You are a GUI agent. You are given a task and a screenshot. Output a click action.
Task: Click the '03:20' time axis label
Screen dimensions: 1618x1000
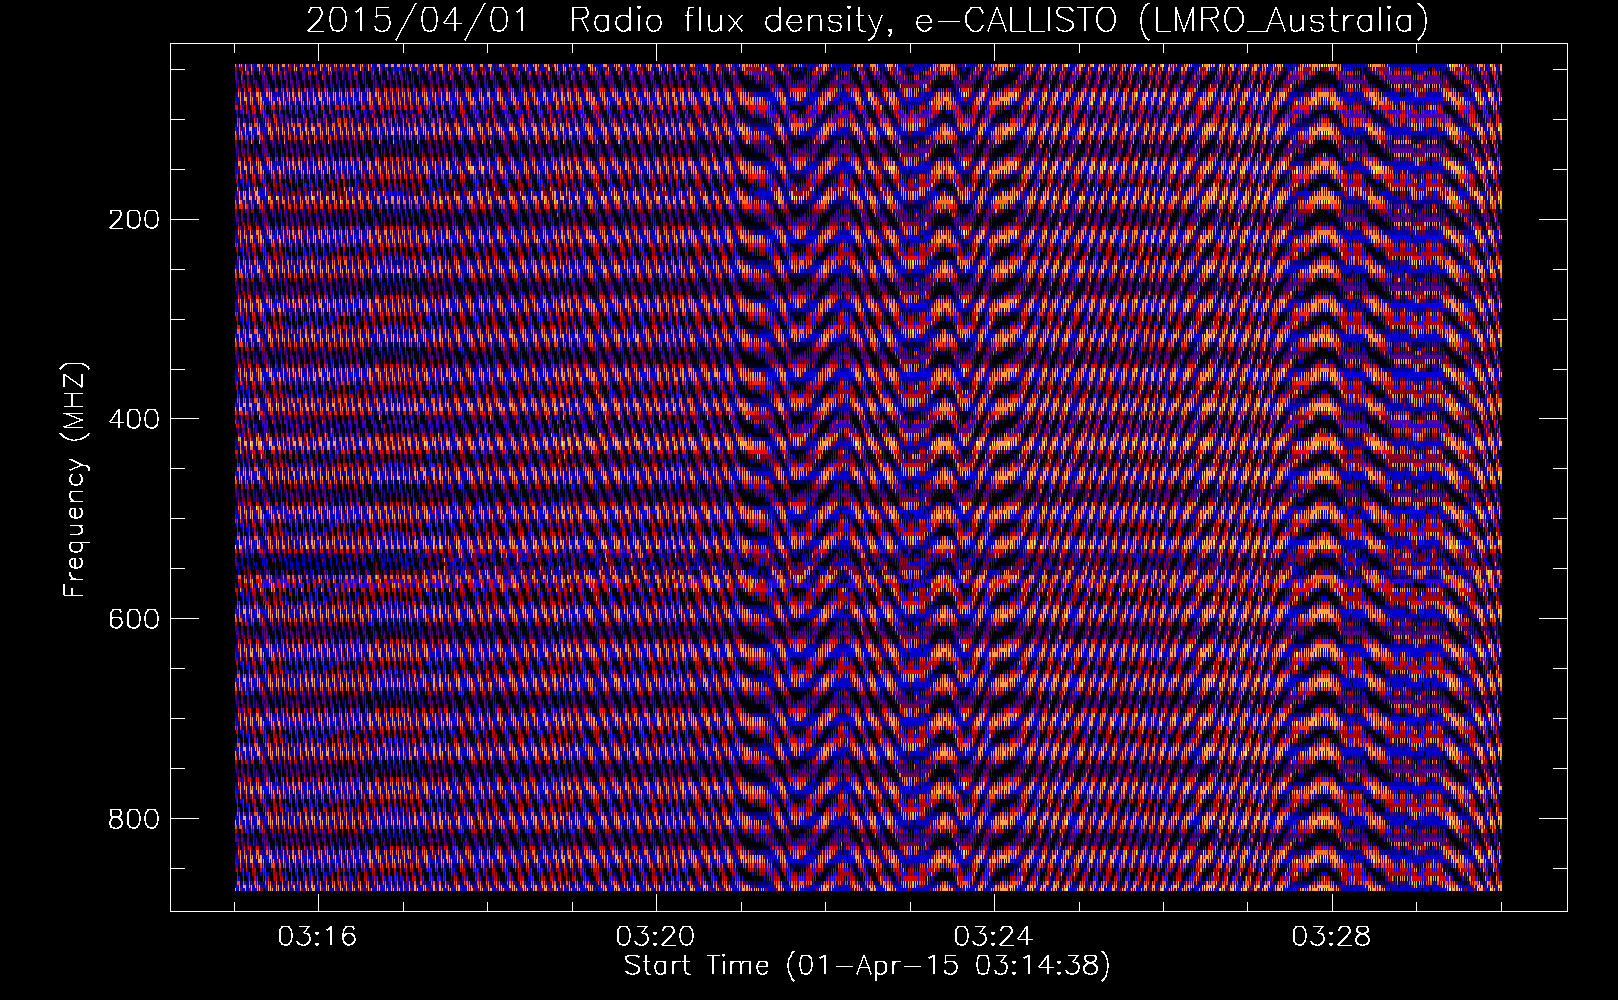pos(656,937)
